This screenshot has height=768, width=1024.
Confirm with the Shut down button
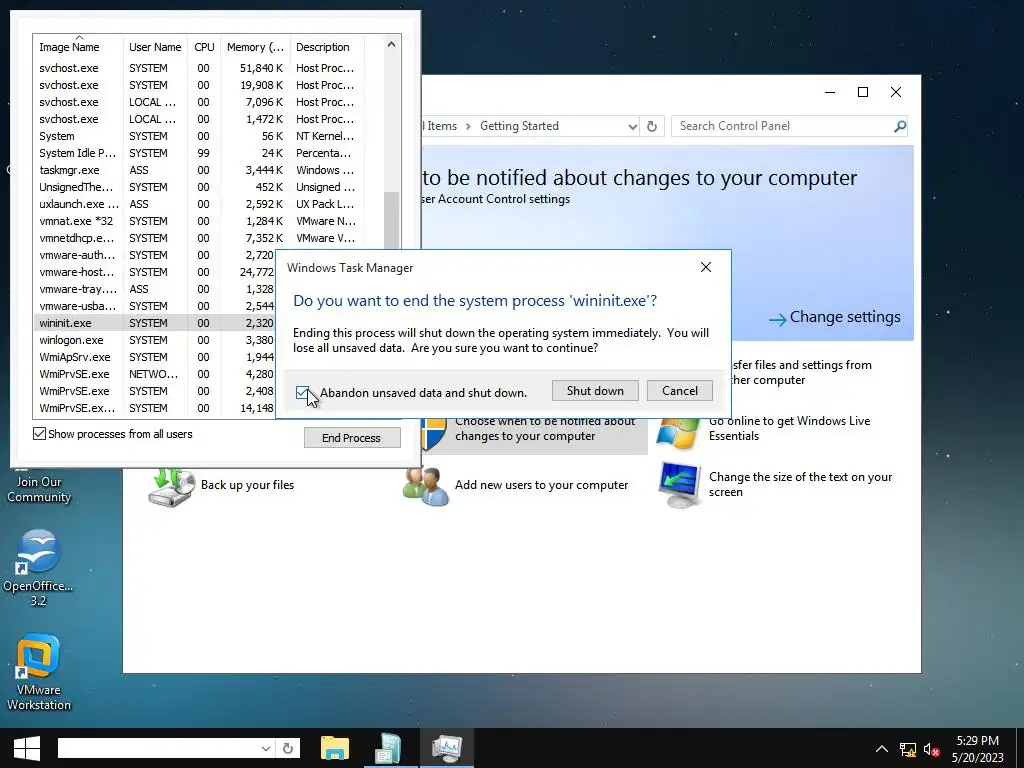tap(595, 391)
